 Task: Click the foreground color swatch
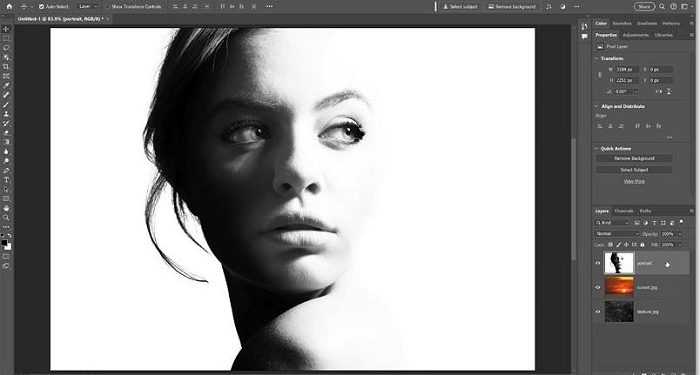(x=4, y=242)
